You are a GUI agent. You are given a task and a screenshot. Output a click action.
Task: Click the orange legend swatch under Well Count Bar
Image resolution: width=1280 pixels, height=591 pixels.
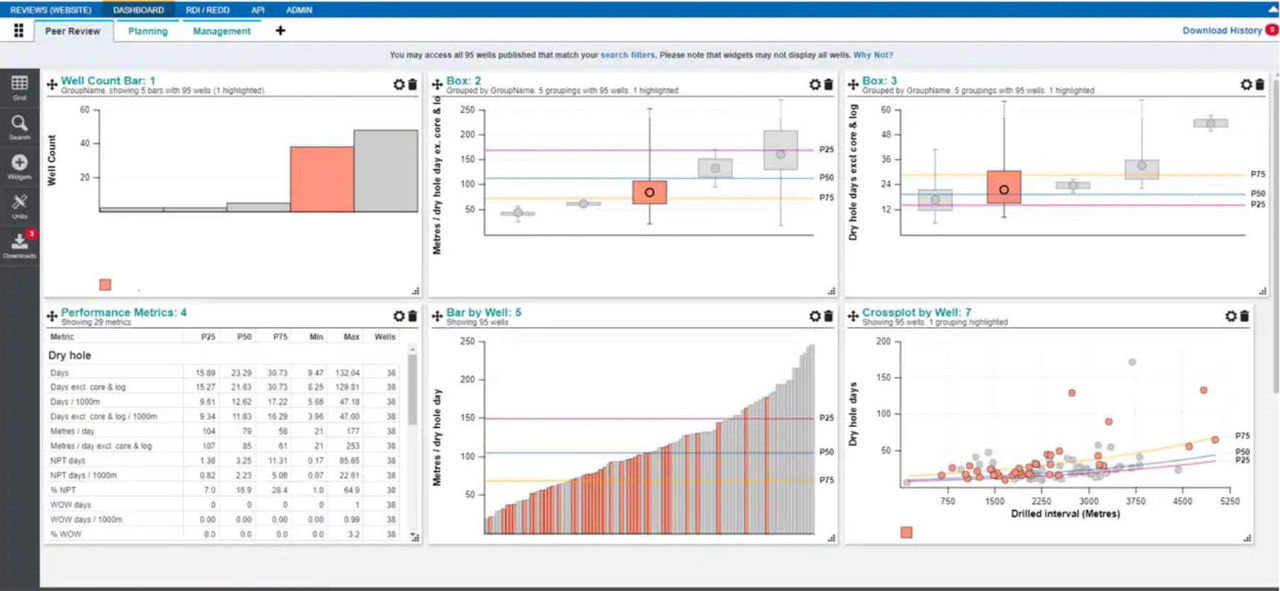(x=105, y=285)
